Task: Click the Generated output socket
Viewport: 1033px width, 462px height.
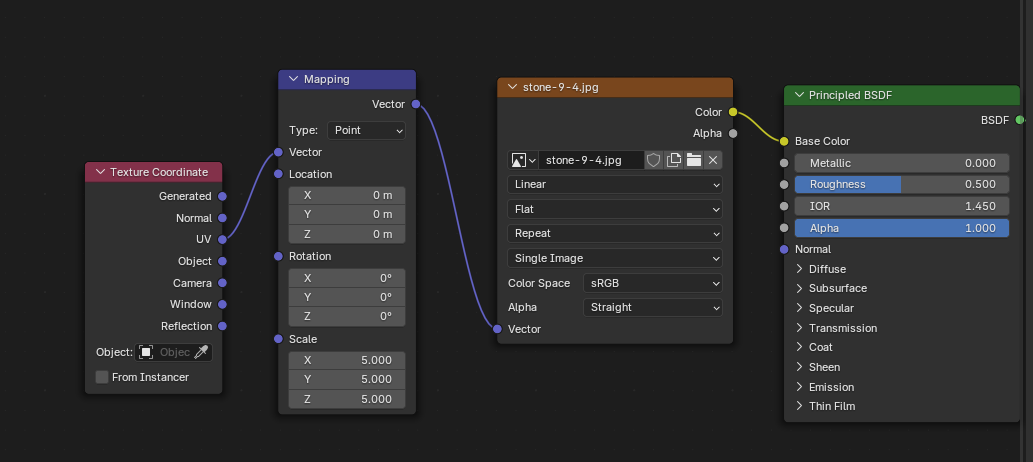Action: (222, 196)
